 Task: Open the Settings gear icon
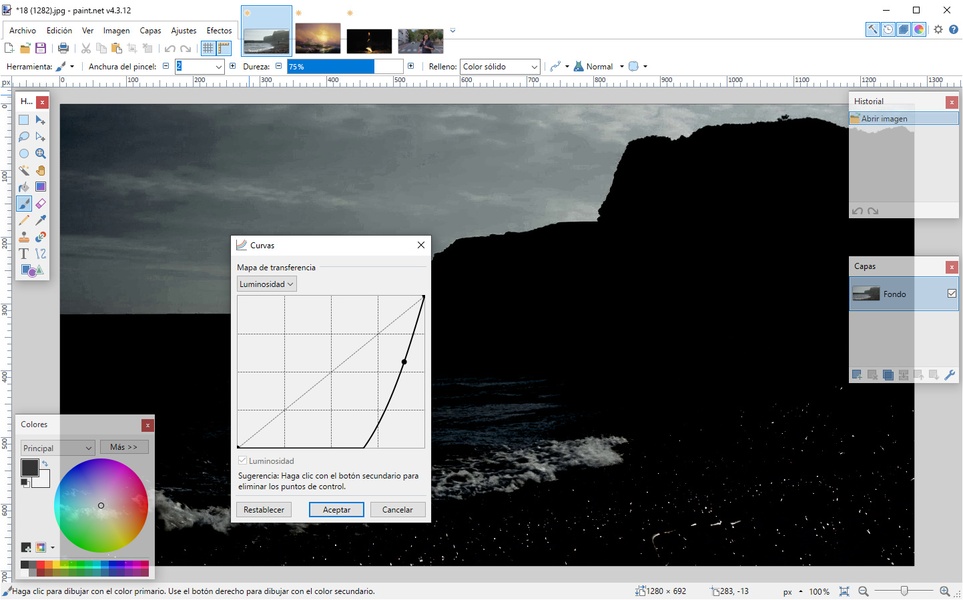(938, 30)
